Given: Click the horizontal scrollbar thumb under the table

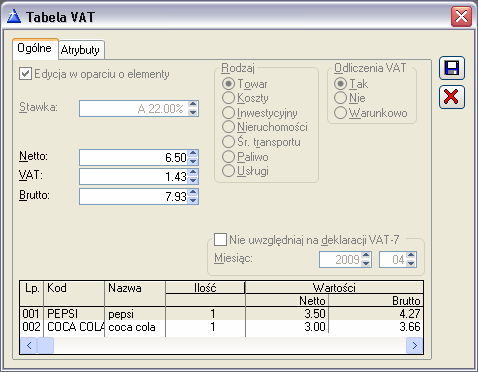Looking at the screenshot, I should 45,345.
